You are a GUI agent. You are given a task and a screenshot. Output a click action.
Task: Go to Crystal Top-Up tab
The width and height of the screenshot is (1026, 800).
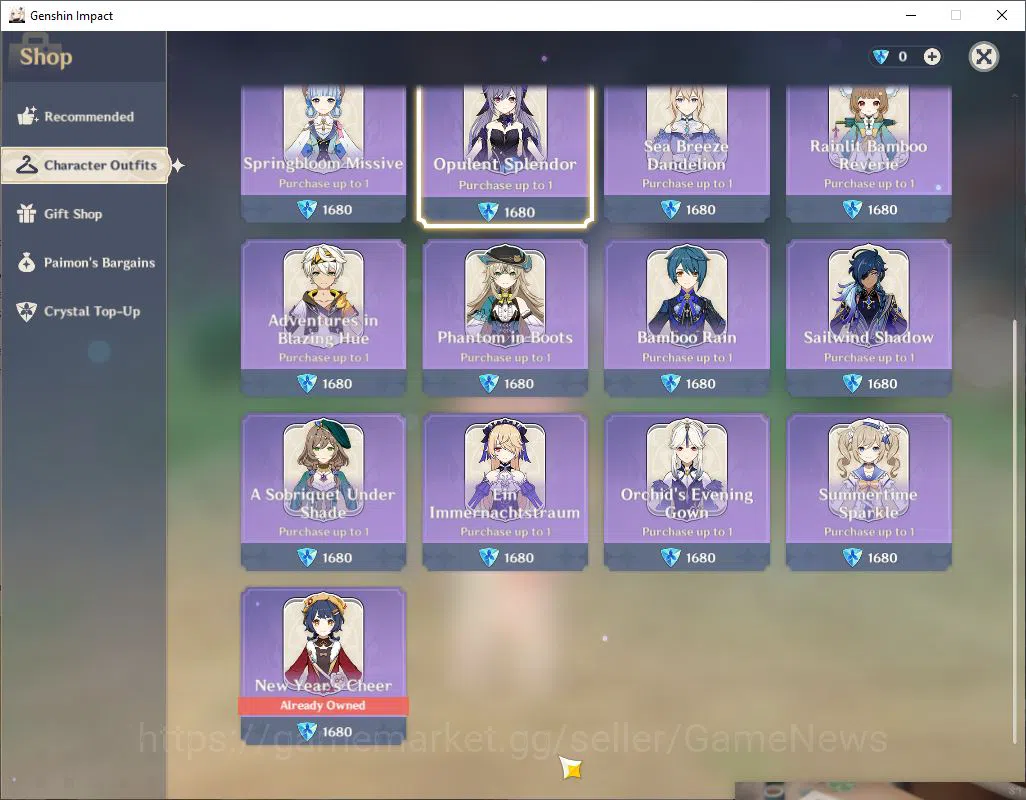(x=84, y=311)
